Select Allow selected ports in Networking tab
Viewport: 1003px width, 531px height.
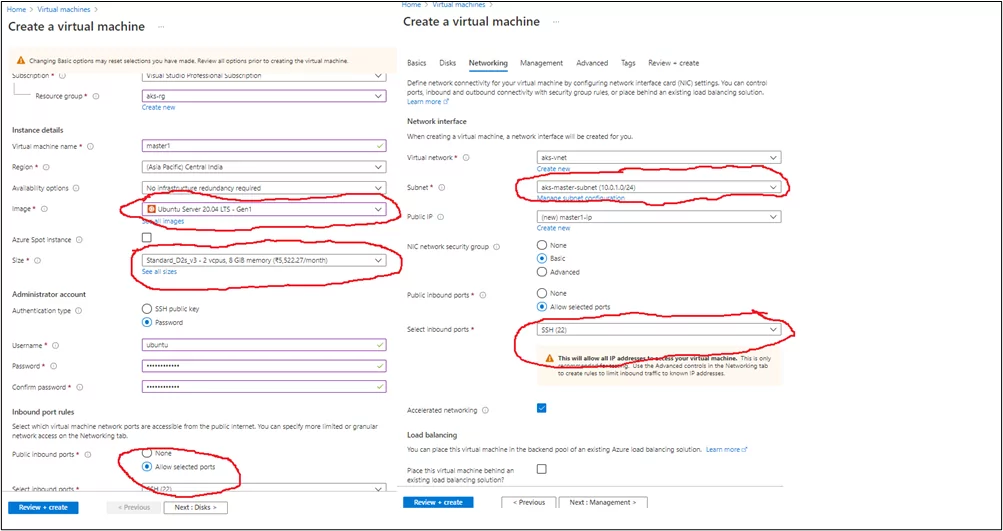pyautogui.click(x=542, y=306)
